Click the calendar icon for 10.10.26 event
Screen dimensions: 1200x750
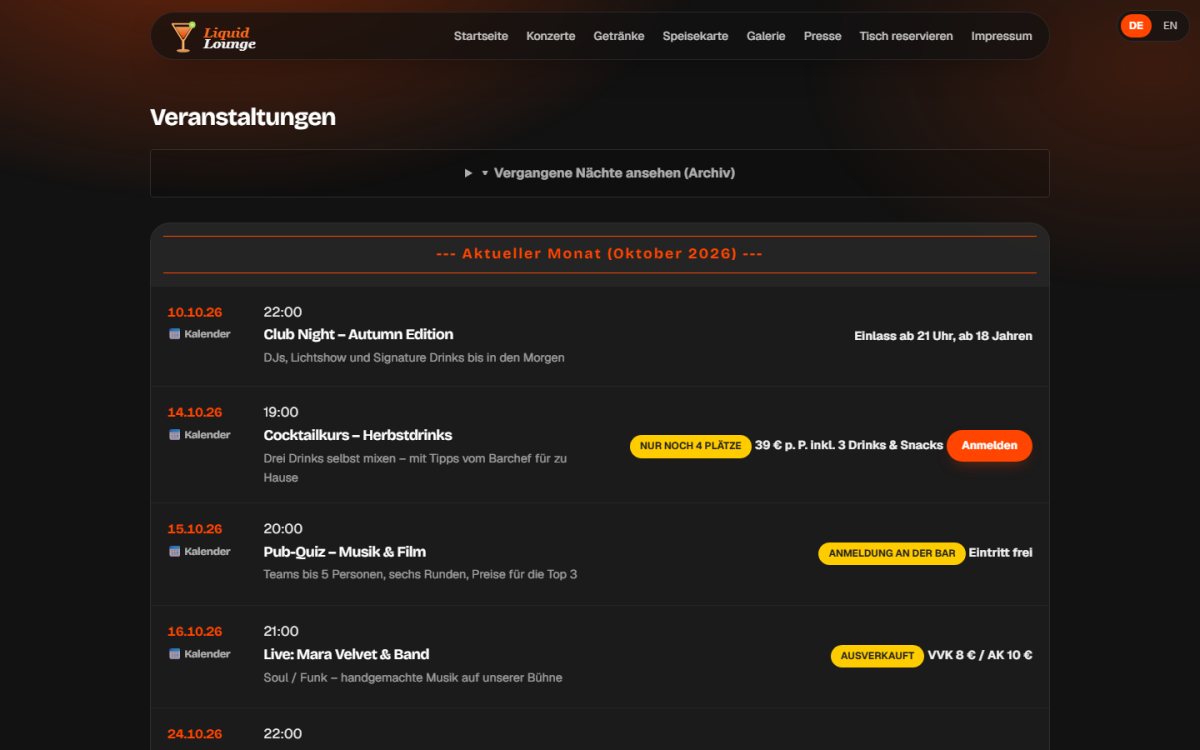pyautogui.click(x=174, y=334)
